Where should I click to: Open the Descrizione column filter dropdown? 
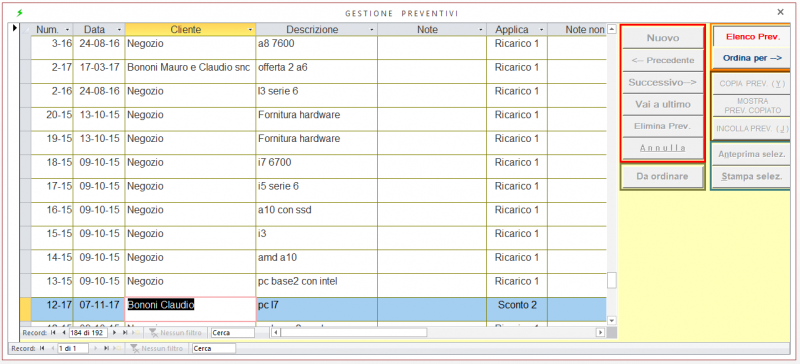point(372,30)
